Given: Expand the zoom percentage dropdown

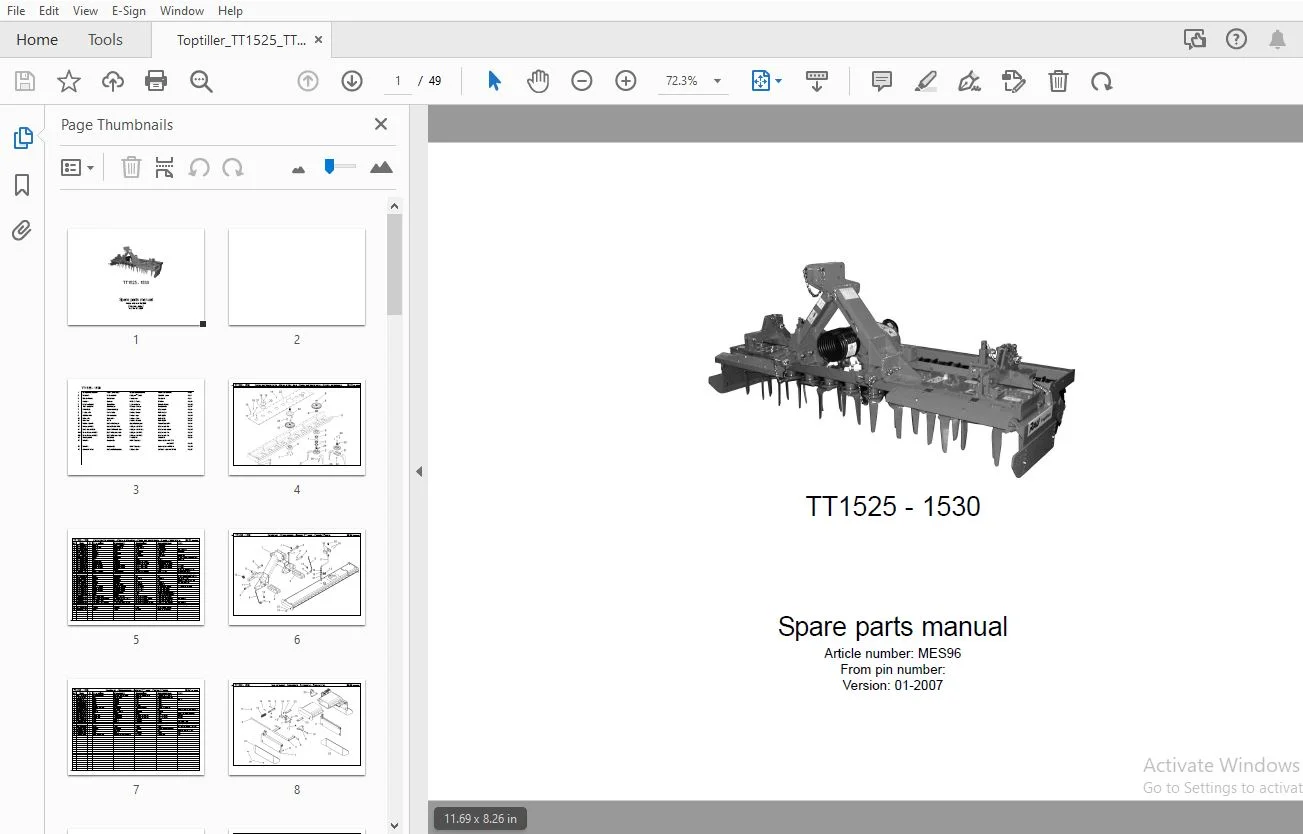Looking at the screenshot, I should (x=717, y=81).
